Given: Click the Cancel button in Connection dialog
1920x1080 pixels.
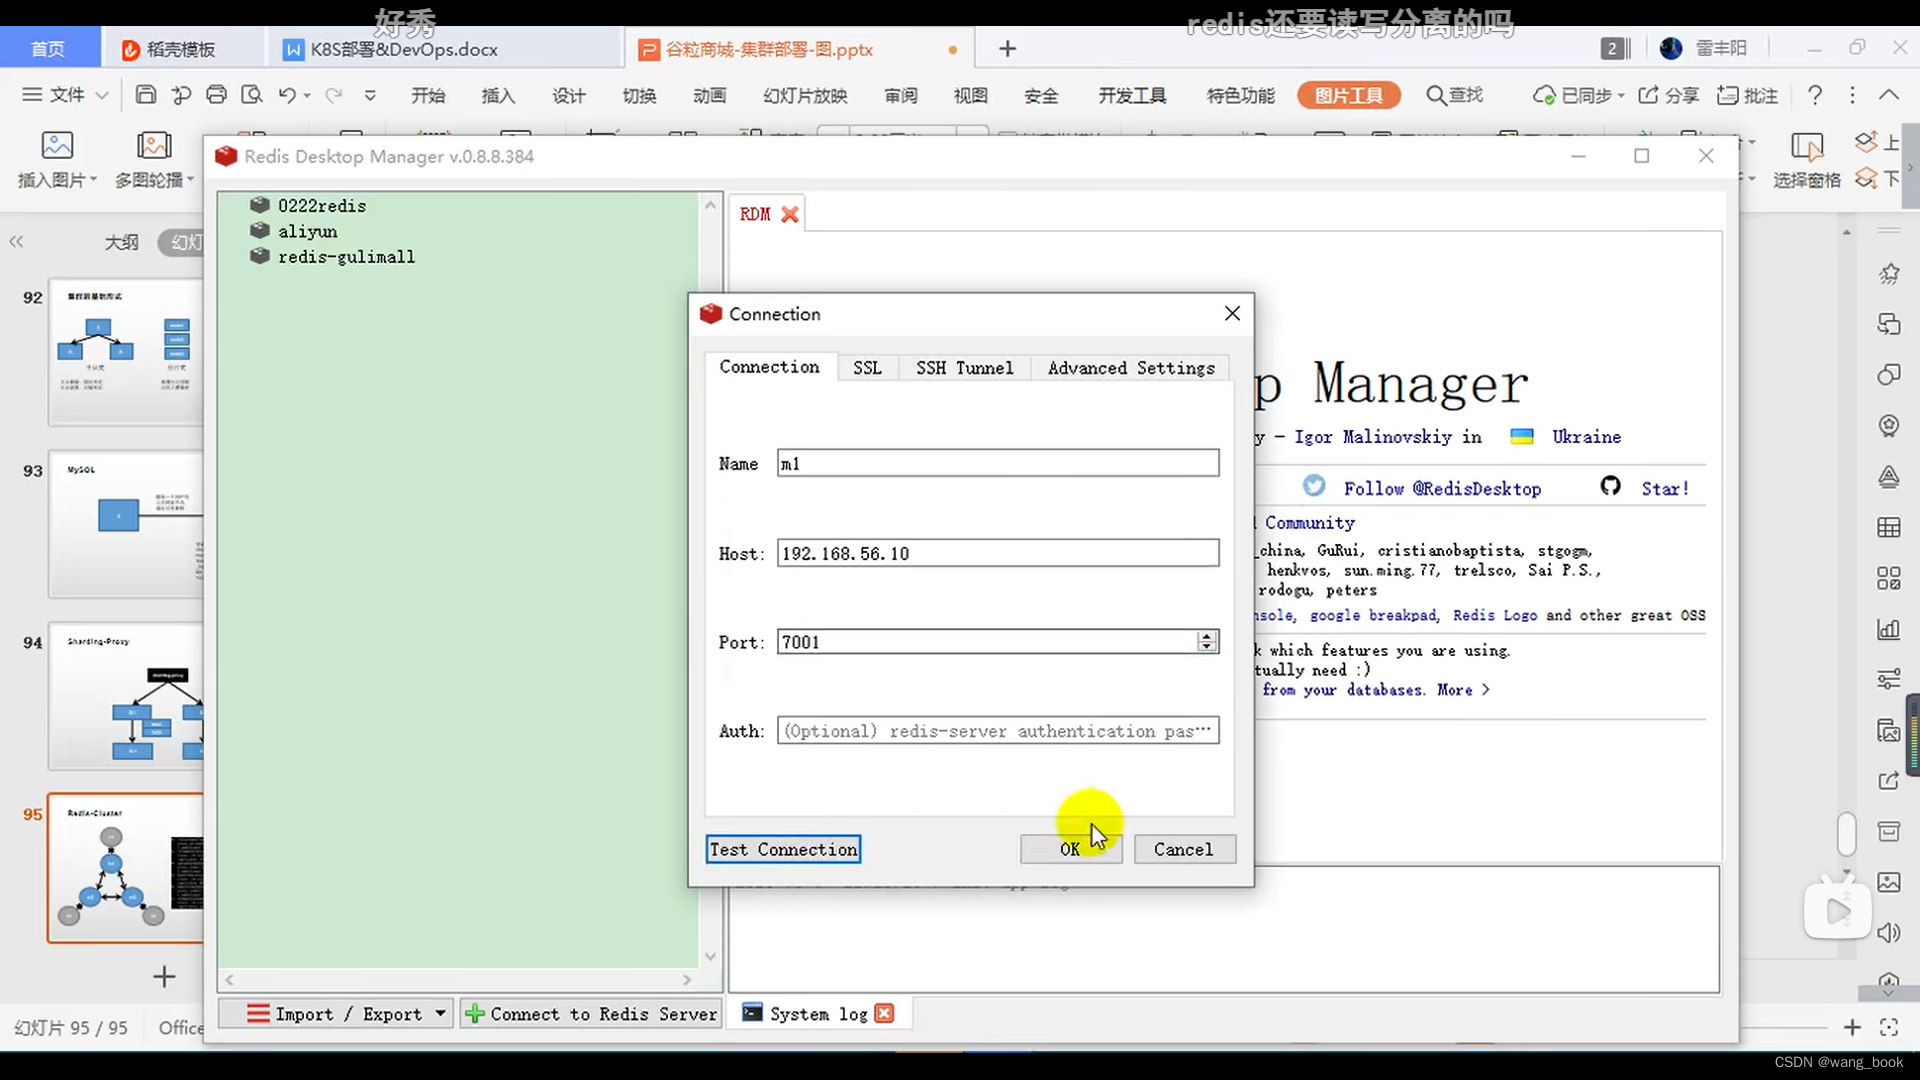Looking at the screenshot, I should [x=1184, y=849].
